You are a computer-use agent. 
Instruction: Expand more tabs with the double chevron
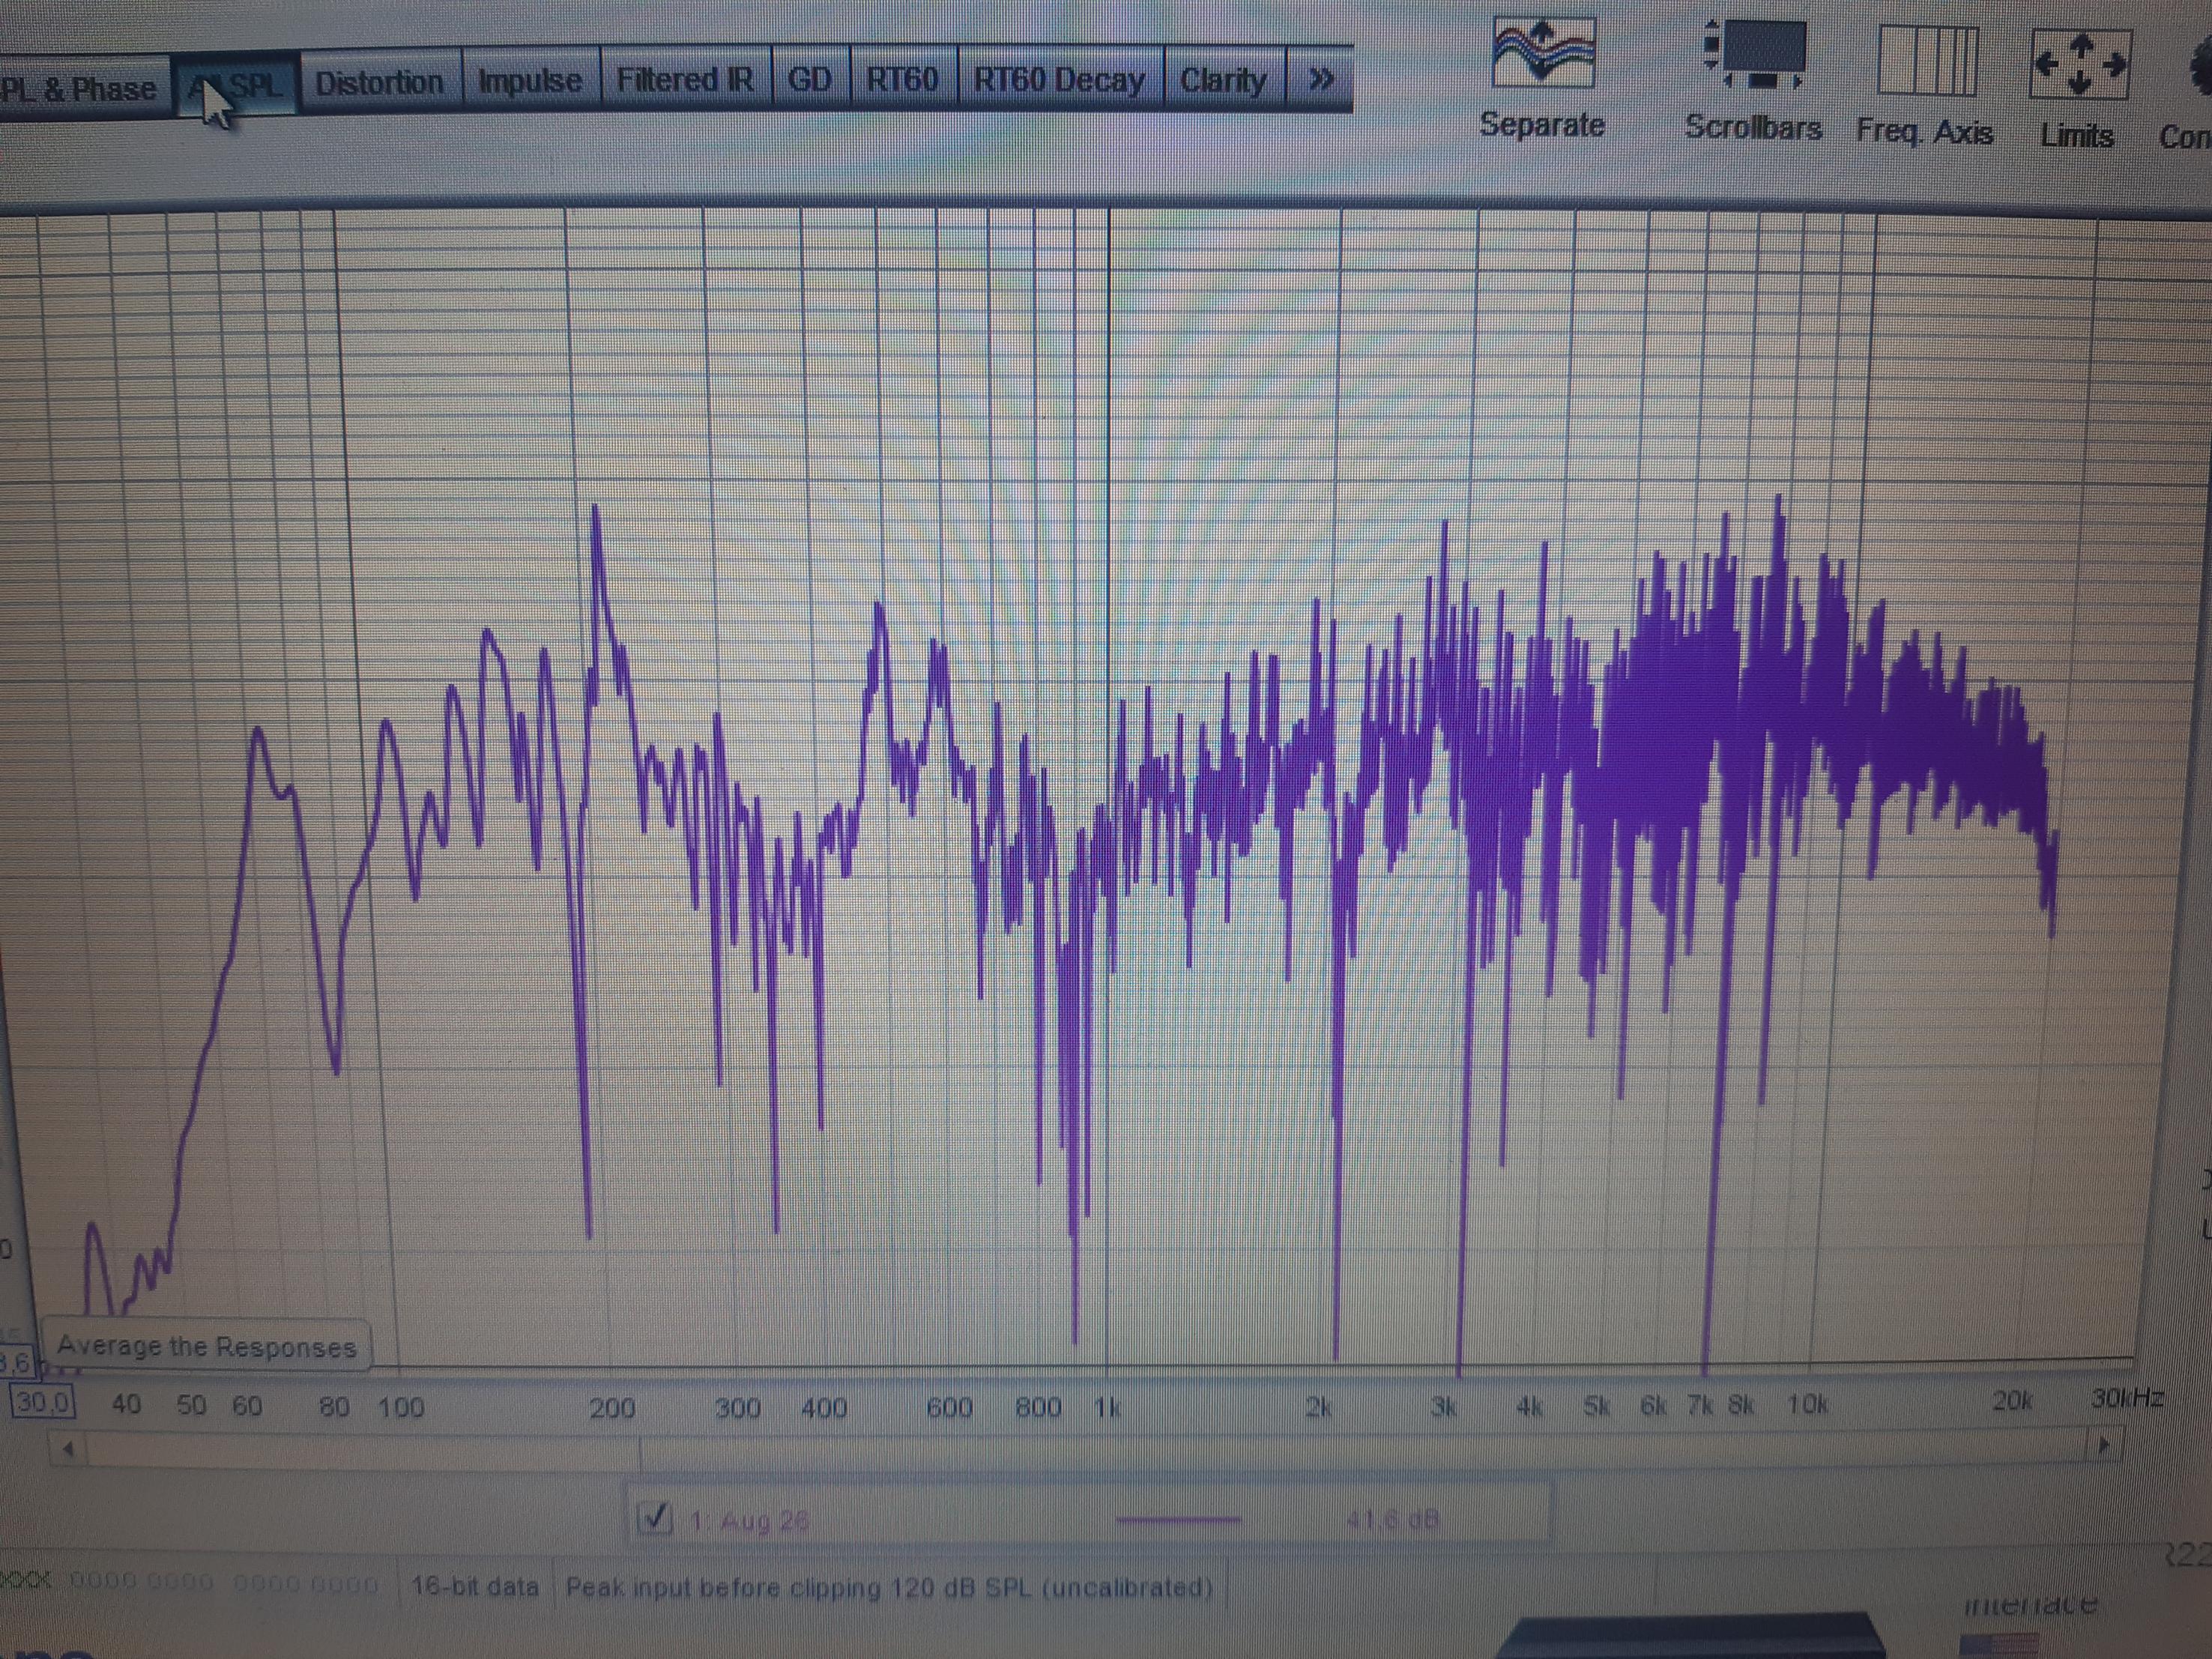click(x=1321, y=79)
